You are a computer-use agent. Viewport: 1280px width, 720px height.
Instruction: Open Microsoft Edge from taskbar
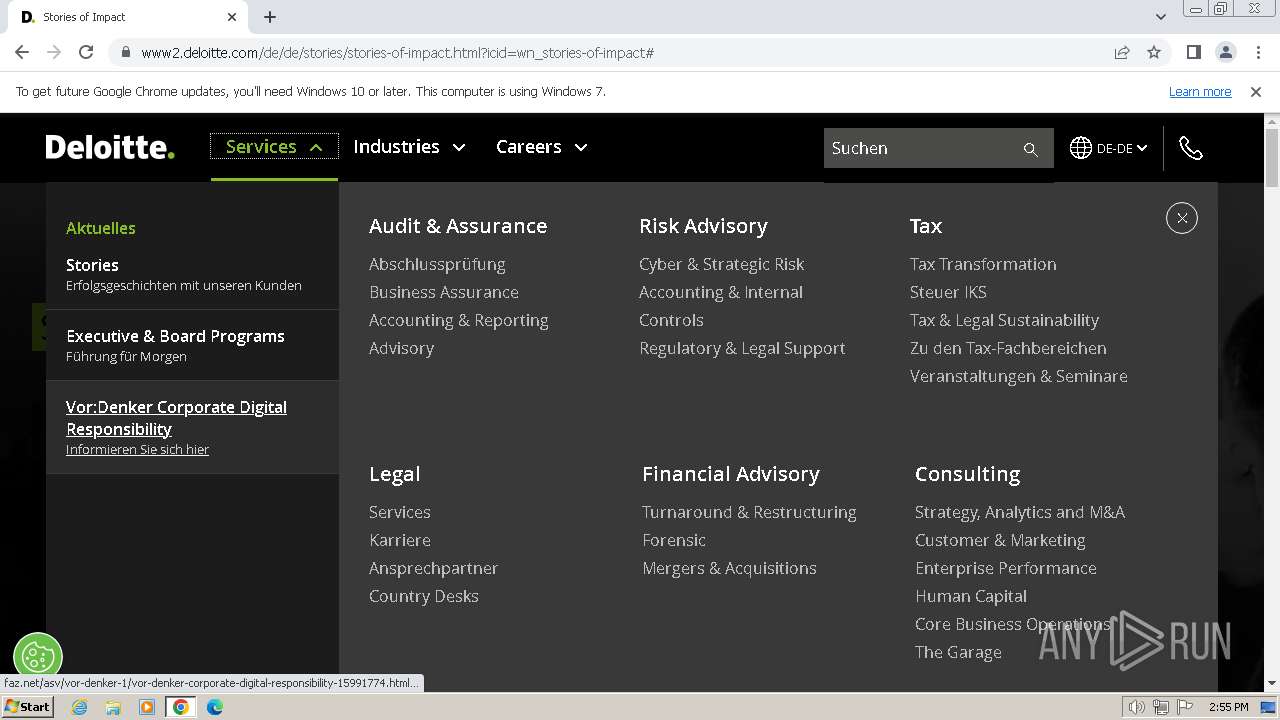pos(215,707)
